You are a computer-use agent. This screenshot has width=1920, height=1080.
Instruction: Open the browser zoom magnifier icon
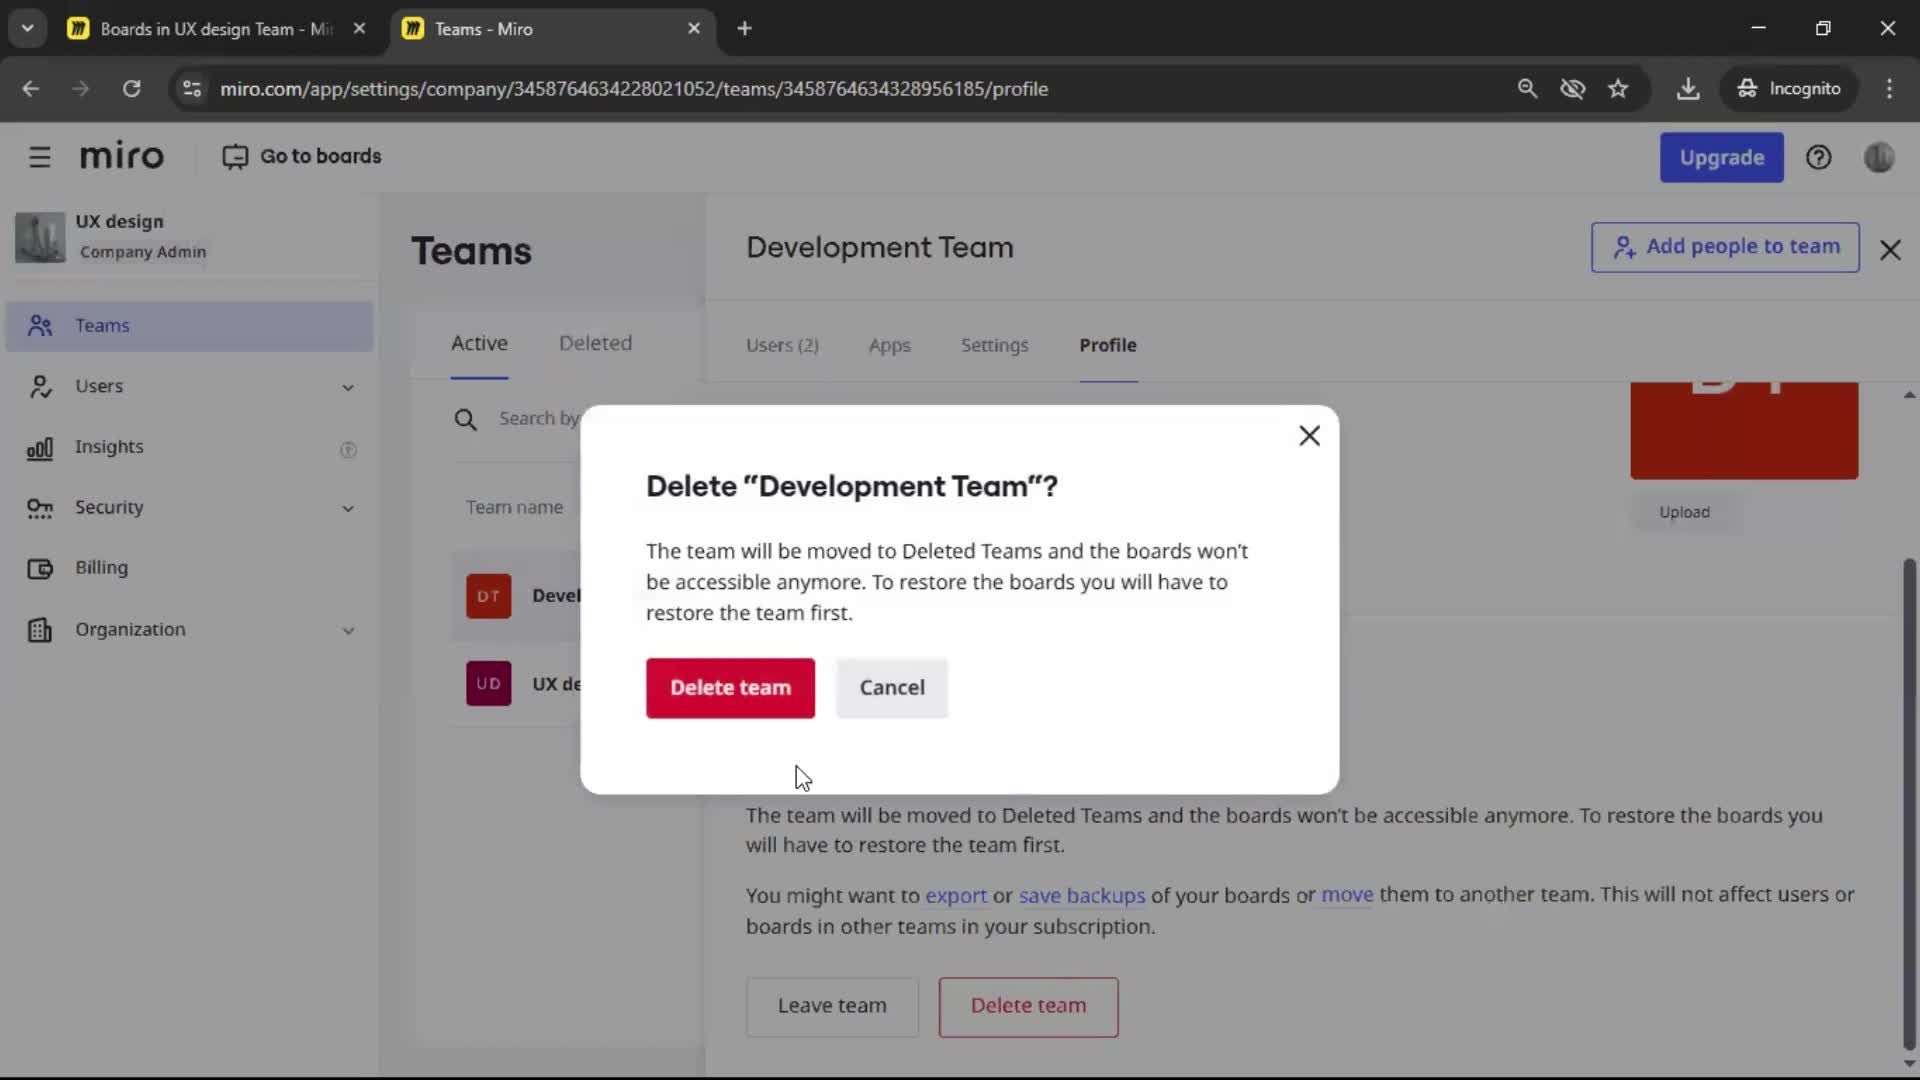[1527, 89]
